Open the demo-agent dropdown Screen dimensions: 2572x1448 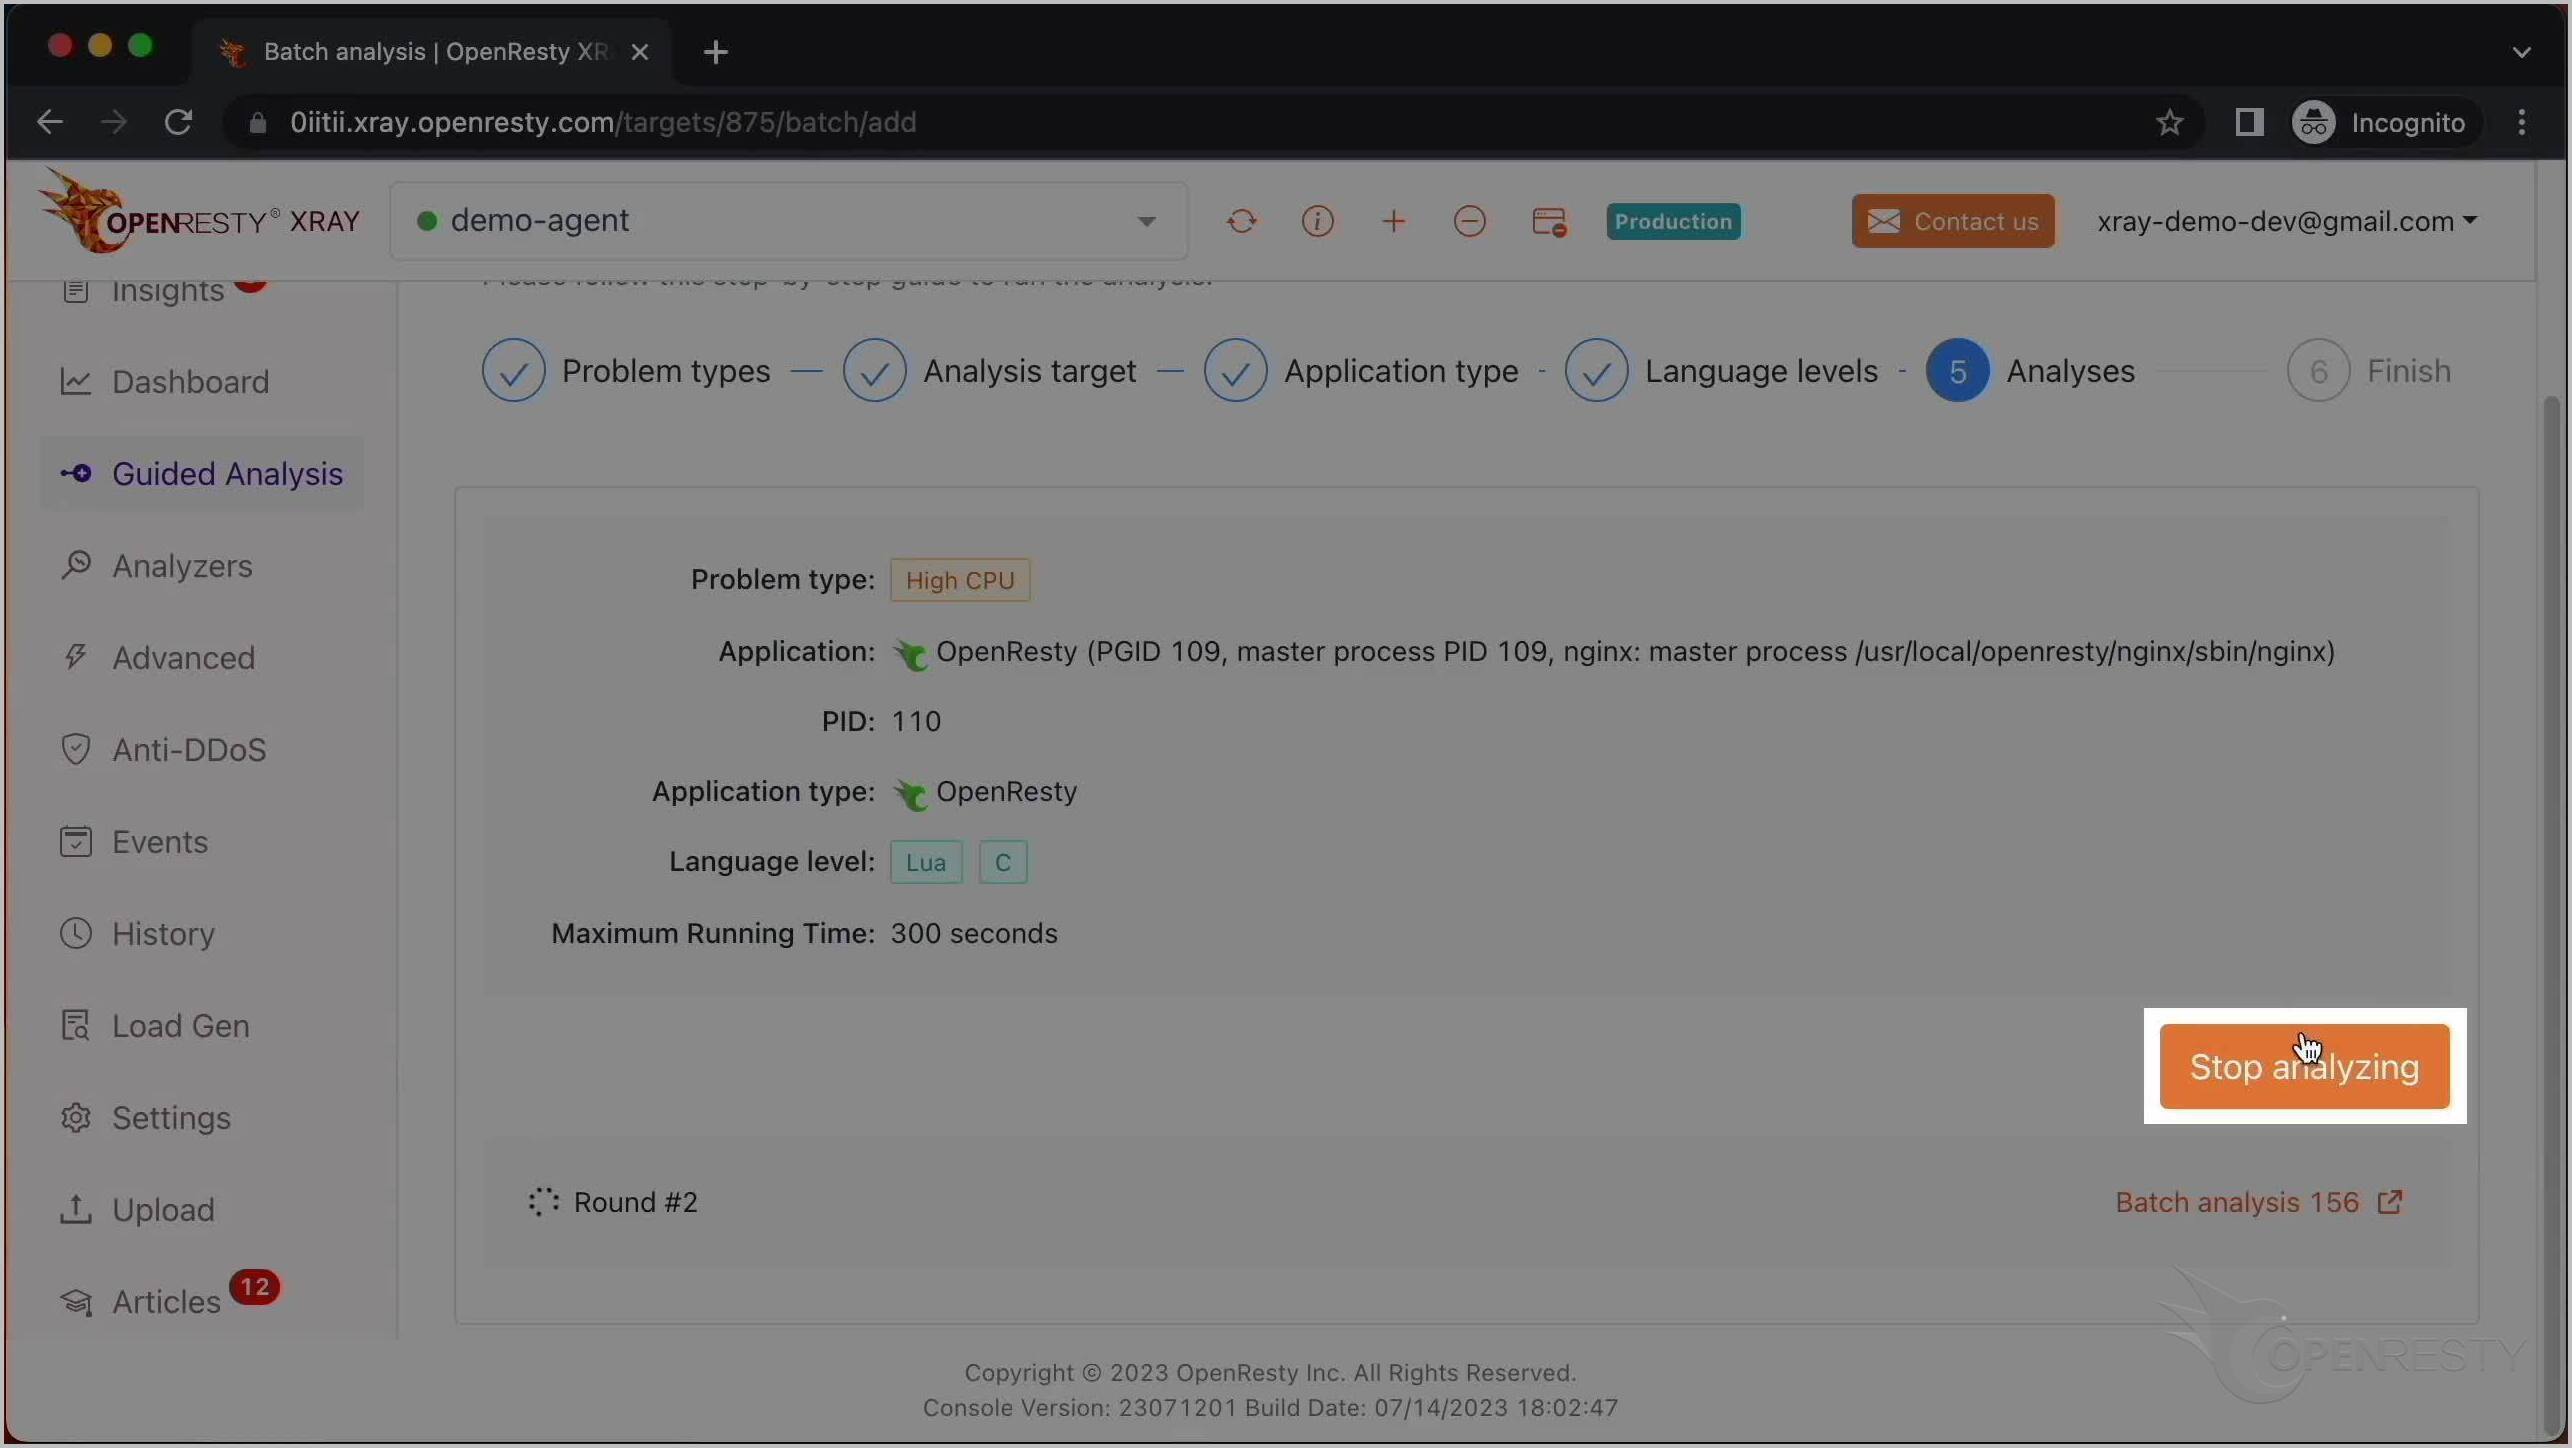click(788, 221)
